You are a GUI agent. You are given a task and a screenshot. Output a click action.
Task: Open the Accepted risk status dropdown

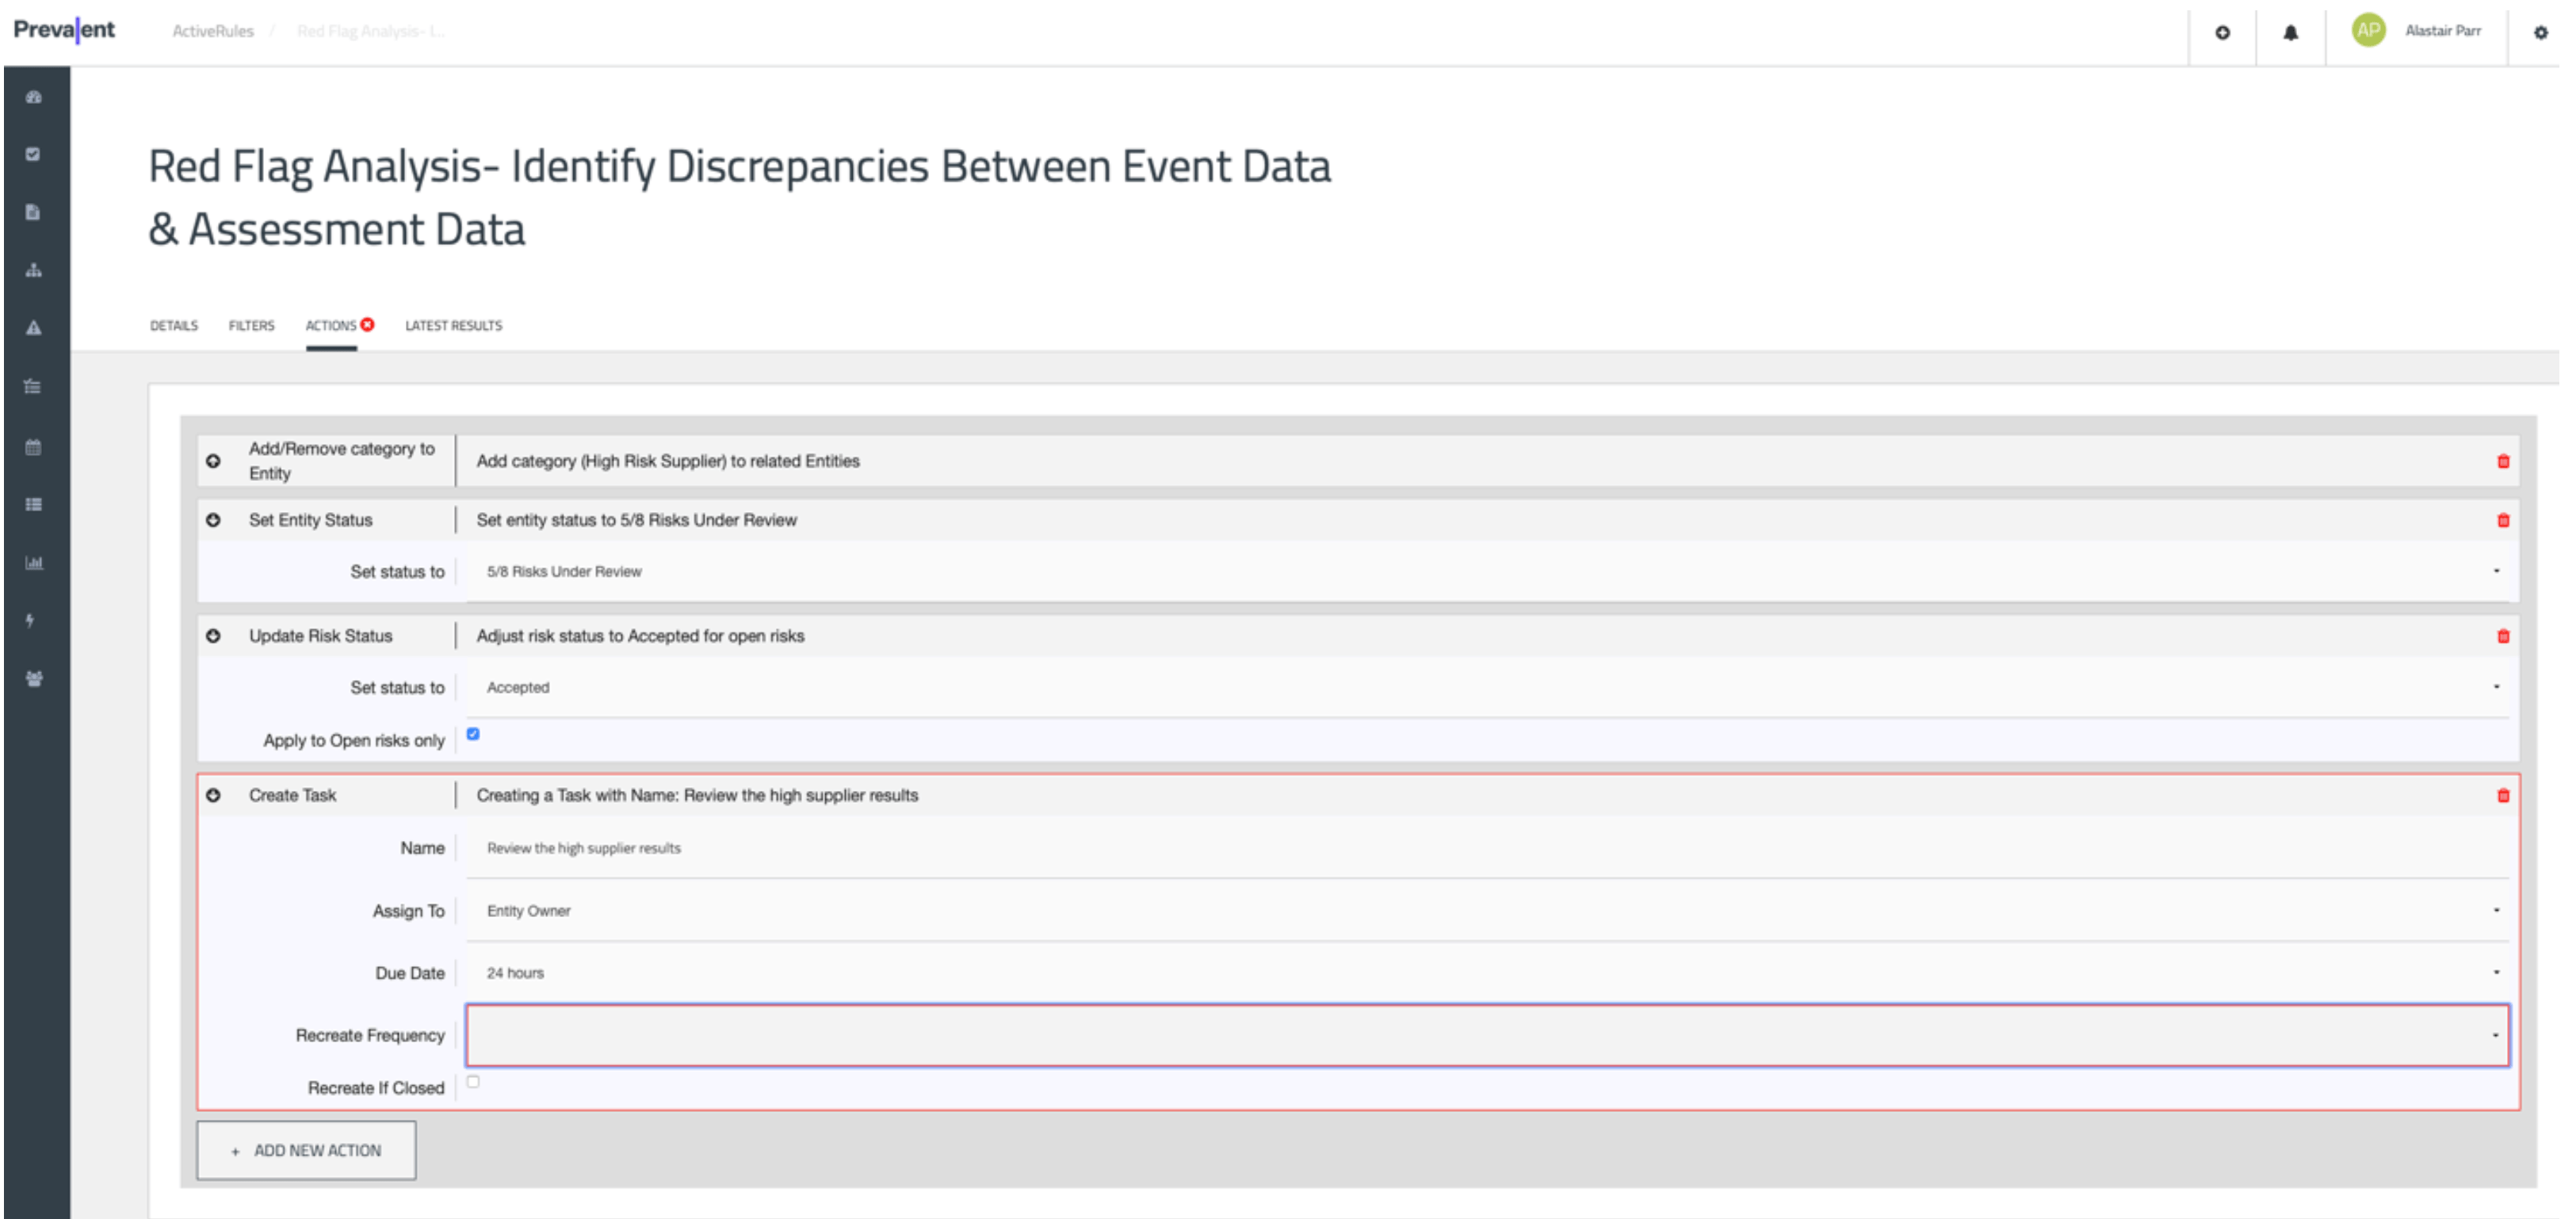pos(1488,688)
